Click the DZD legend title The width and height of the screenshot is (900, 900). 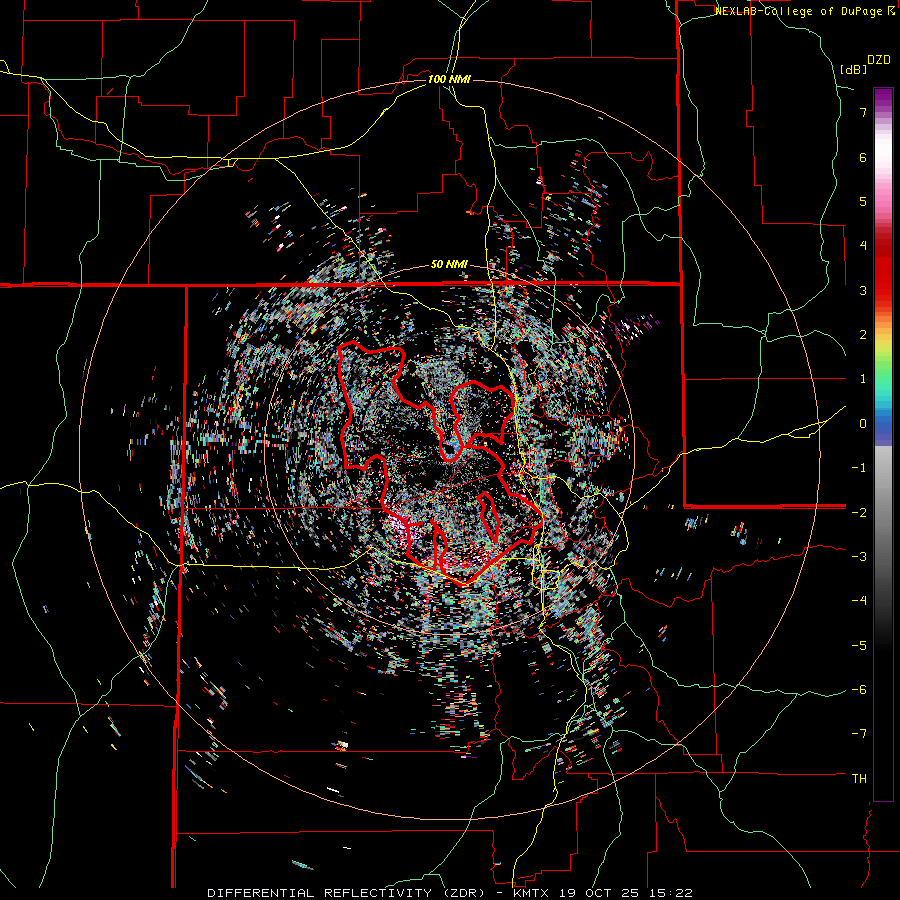[x=879, y=60]
